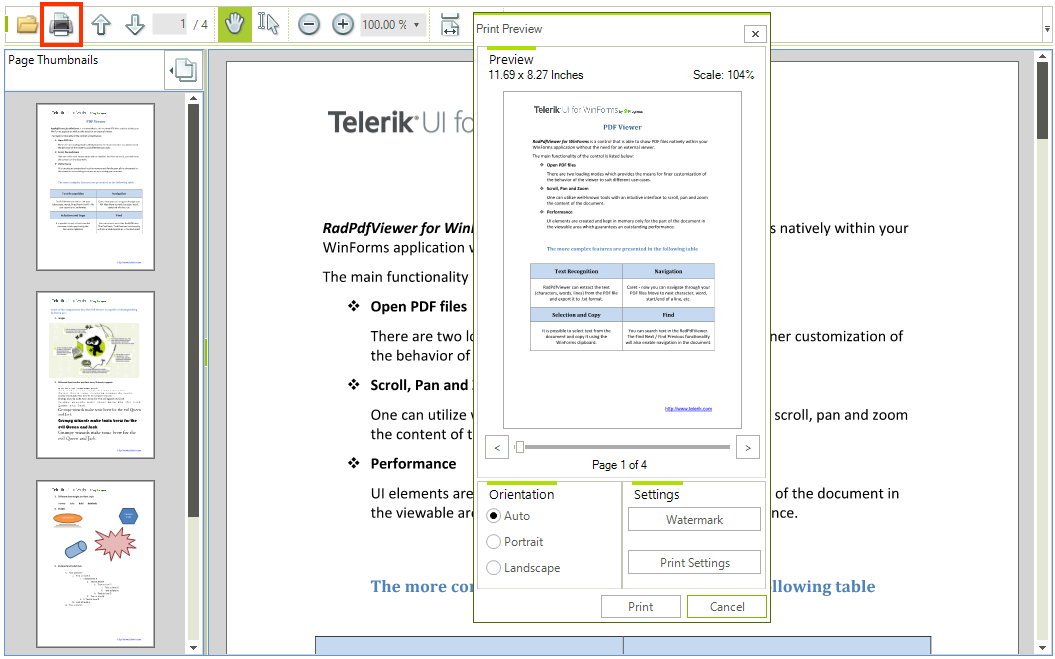Select Landscape orientation radio button

pyautogui.click(x=494, y=567)
